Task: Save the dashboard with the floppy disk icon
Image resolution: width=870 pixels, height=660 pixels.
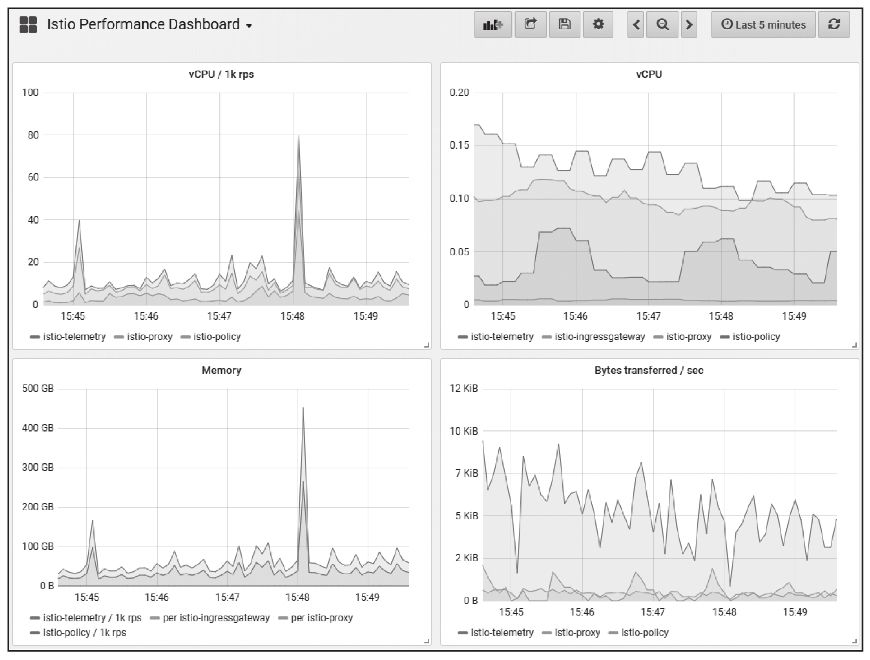Action: point(564,25)
